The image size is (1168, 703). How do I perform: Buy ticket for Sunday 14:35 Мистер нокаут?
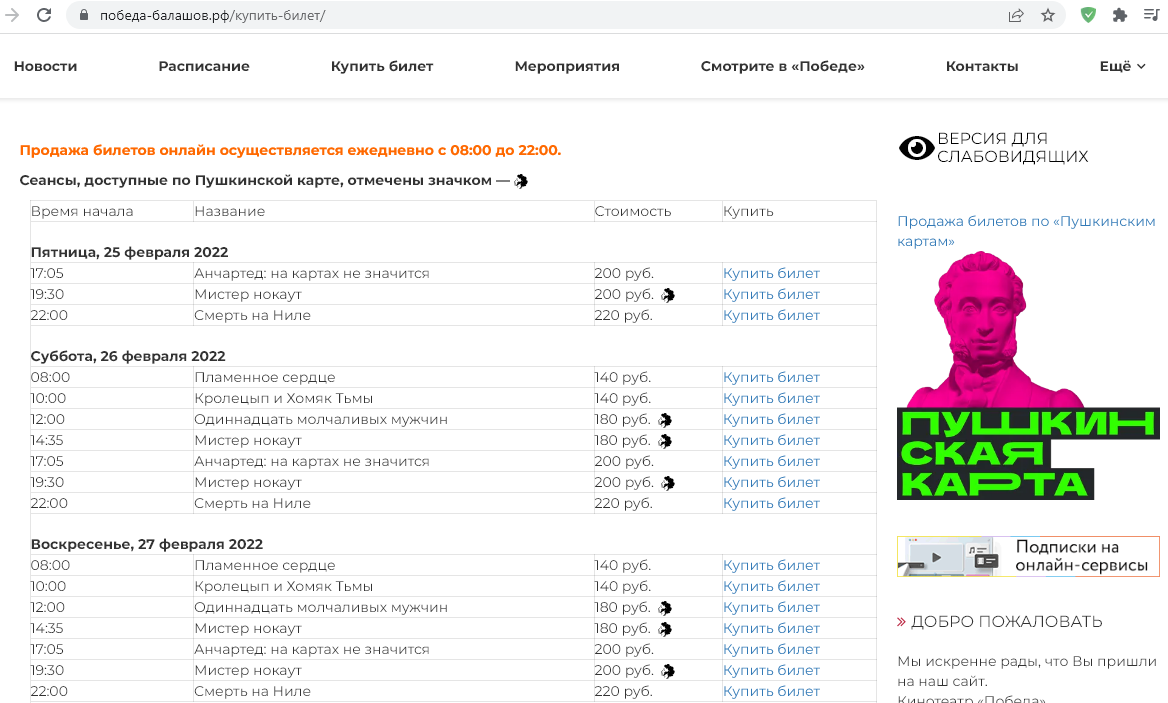coord(771,628)
